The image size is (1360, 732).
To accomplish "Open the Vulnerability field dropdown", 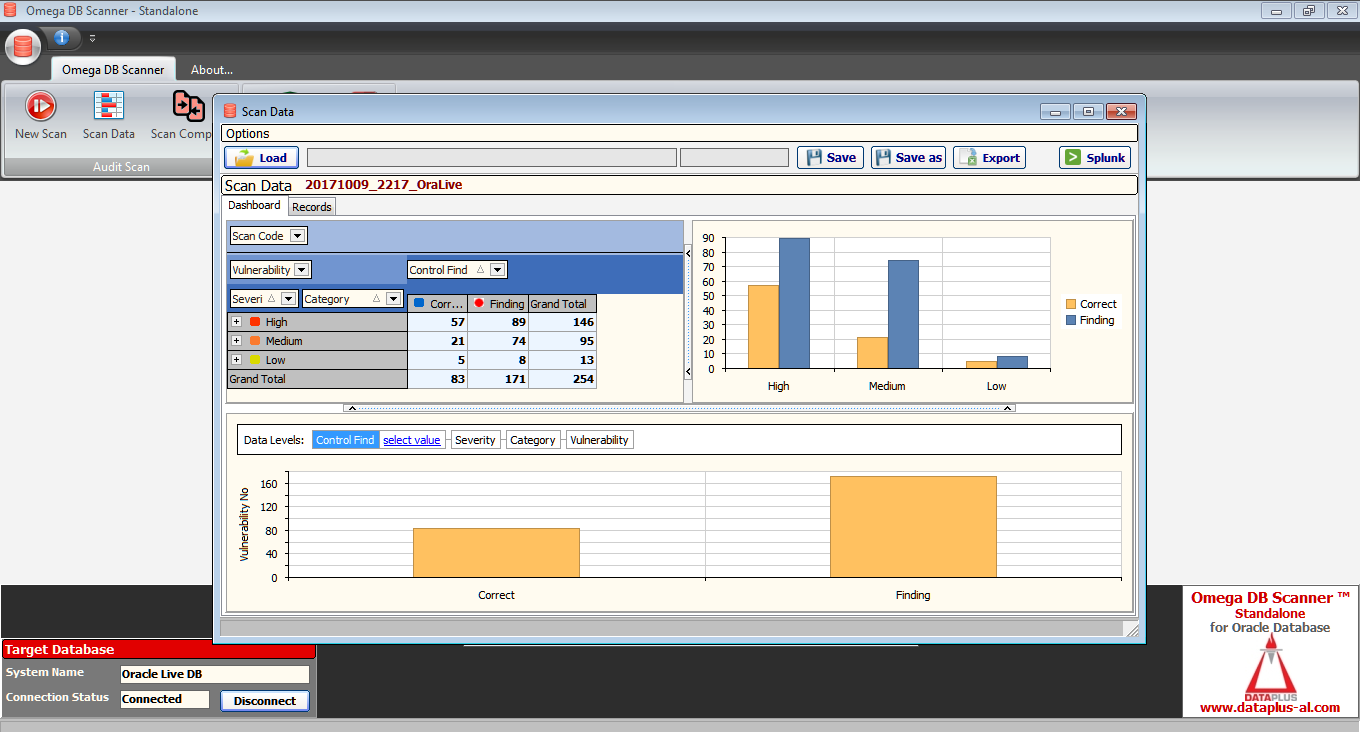I will (302, 270).
